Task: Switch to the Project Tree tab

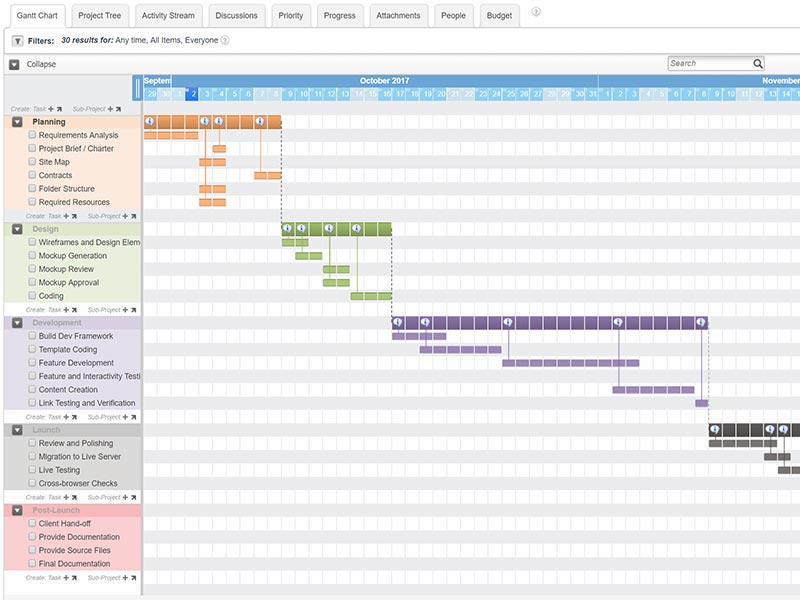Action: (100, 16)
